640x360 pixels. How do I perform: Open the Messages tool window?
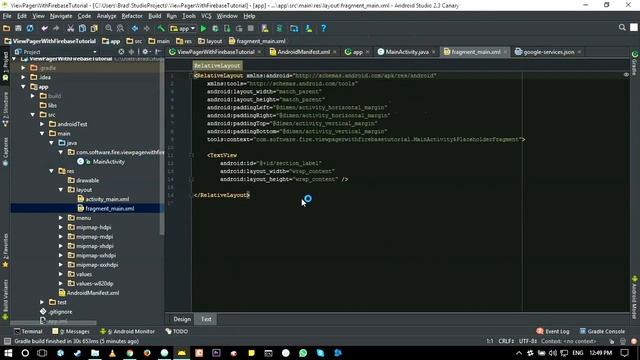click(71, 331)
